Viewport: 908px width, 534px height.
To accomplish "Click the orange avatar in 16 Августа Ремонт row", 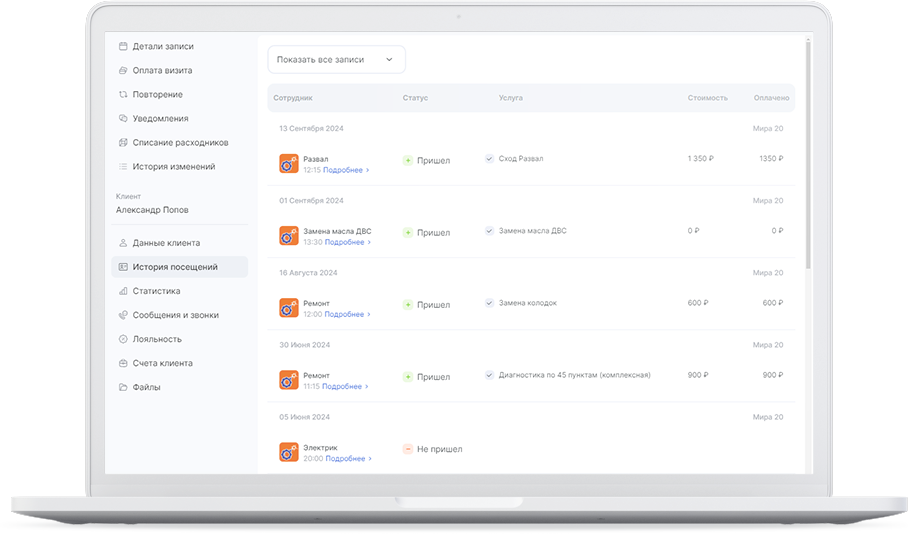I will [288, 308].
